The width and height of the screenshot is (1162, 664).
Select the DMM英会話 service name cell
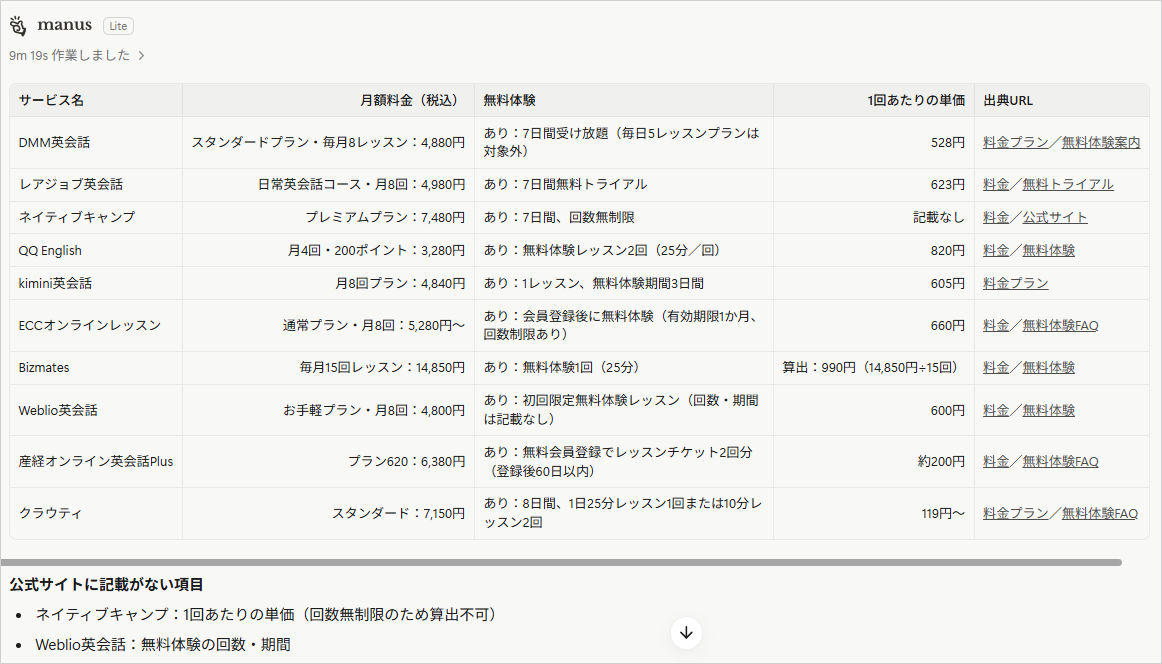point(96,142)
